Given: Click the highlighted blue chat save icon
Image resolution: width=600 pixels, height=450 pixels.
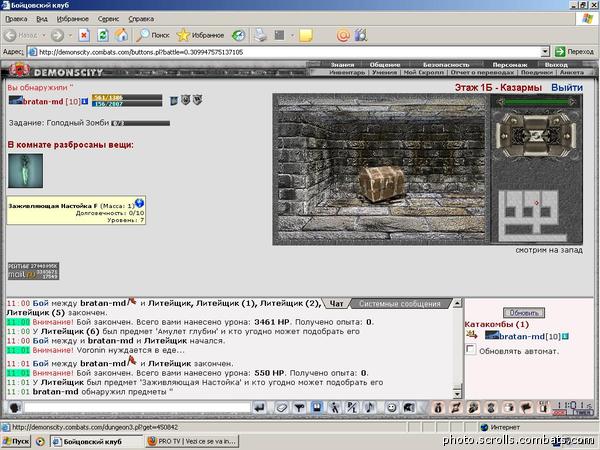Looking at the screenshot, I should pos(316,408).
